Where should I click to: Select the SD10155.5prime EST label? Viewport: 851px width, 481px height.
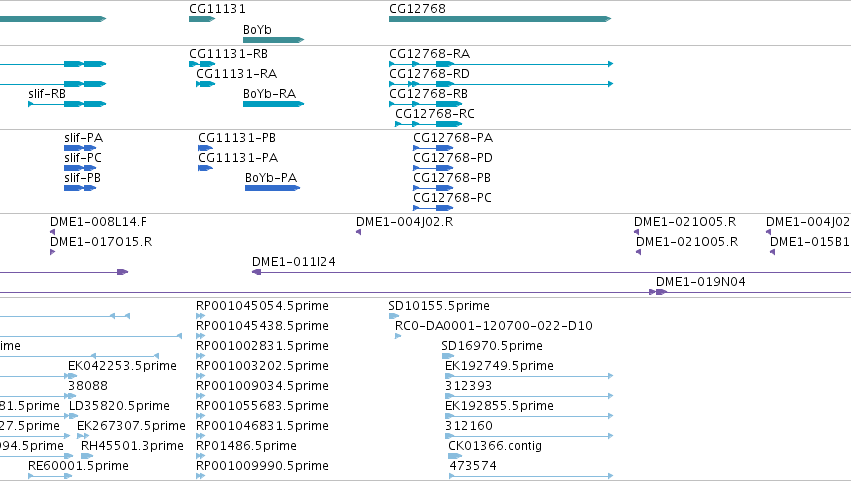pos(439,306)
